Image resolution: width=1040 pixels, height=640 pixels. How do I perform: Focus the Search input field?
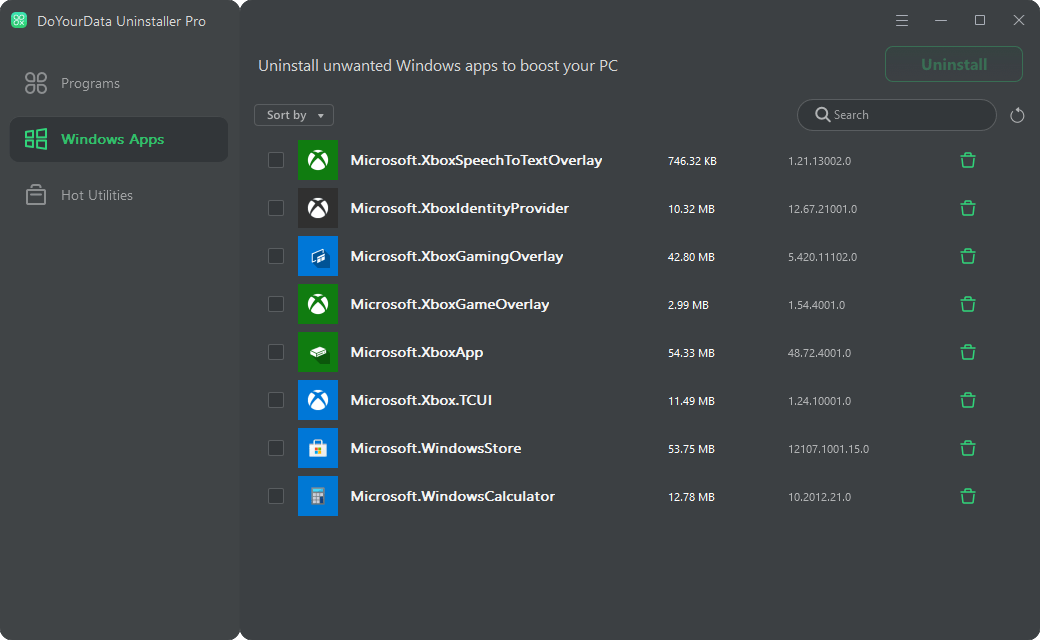[x=897, y=115]
